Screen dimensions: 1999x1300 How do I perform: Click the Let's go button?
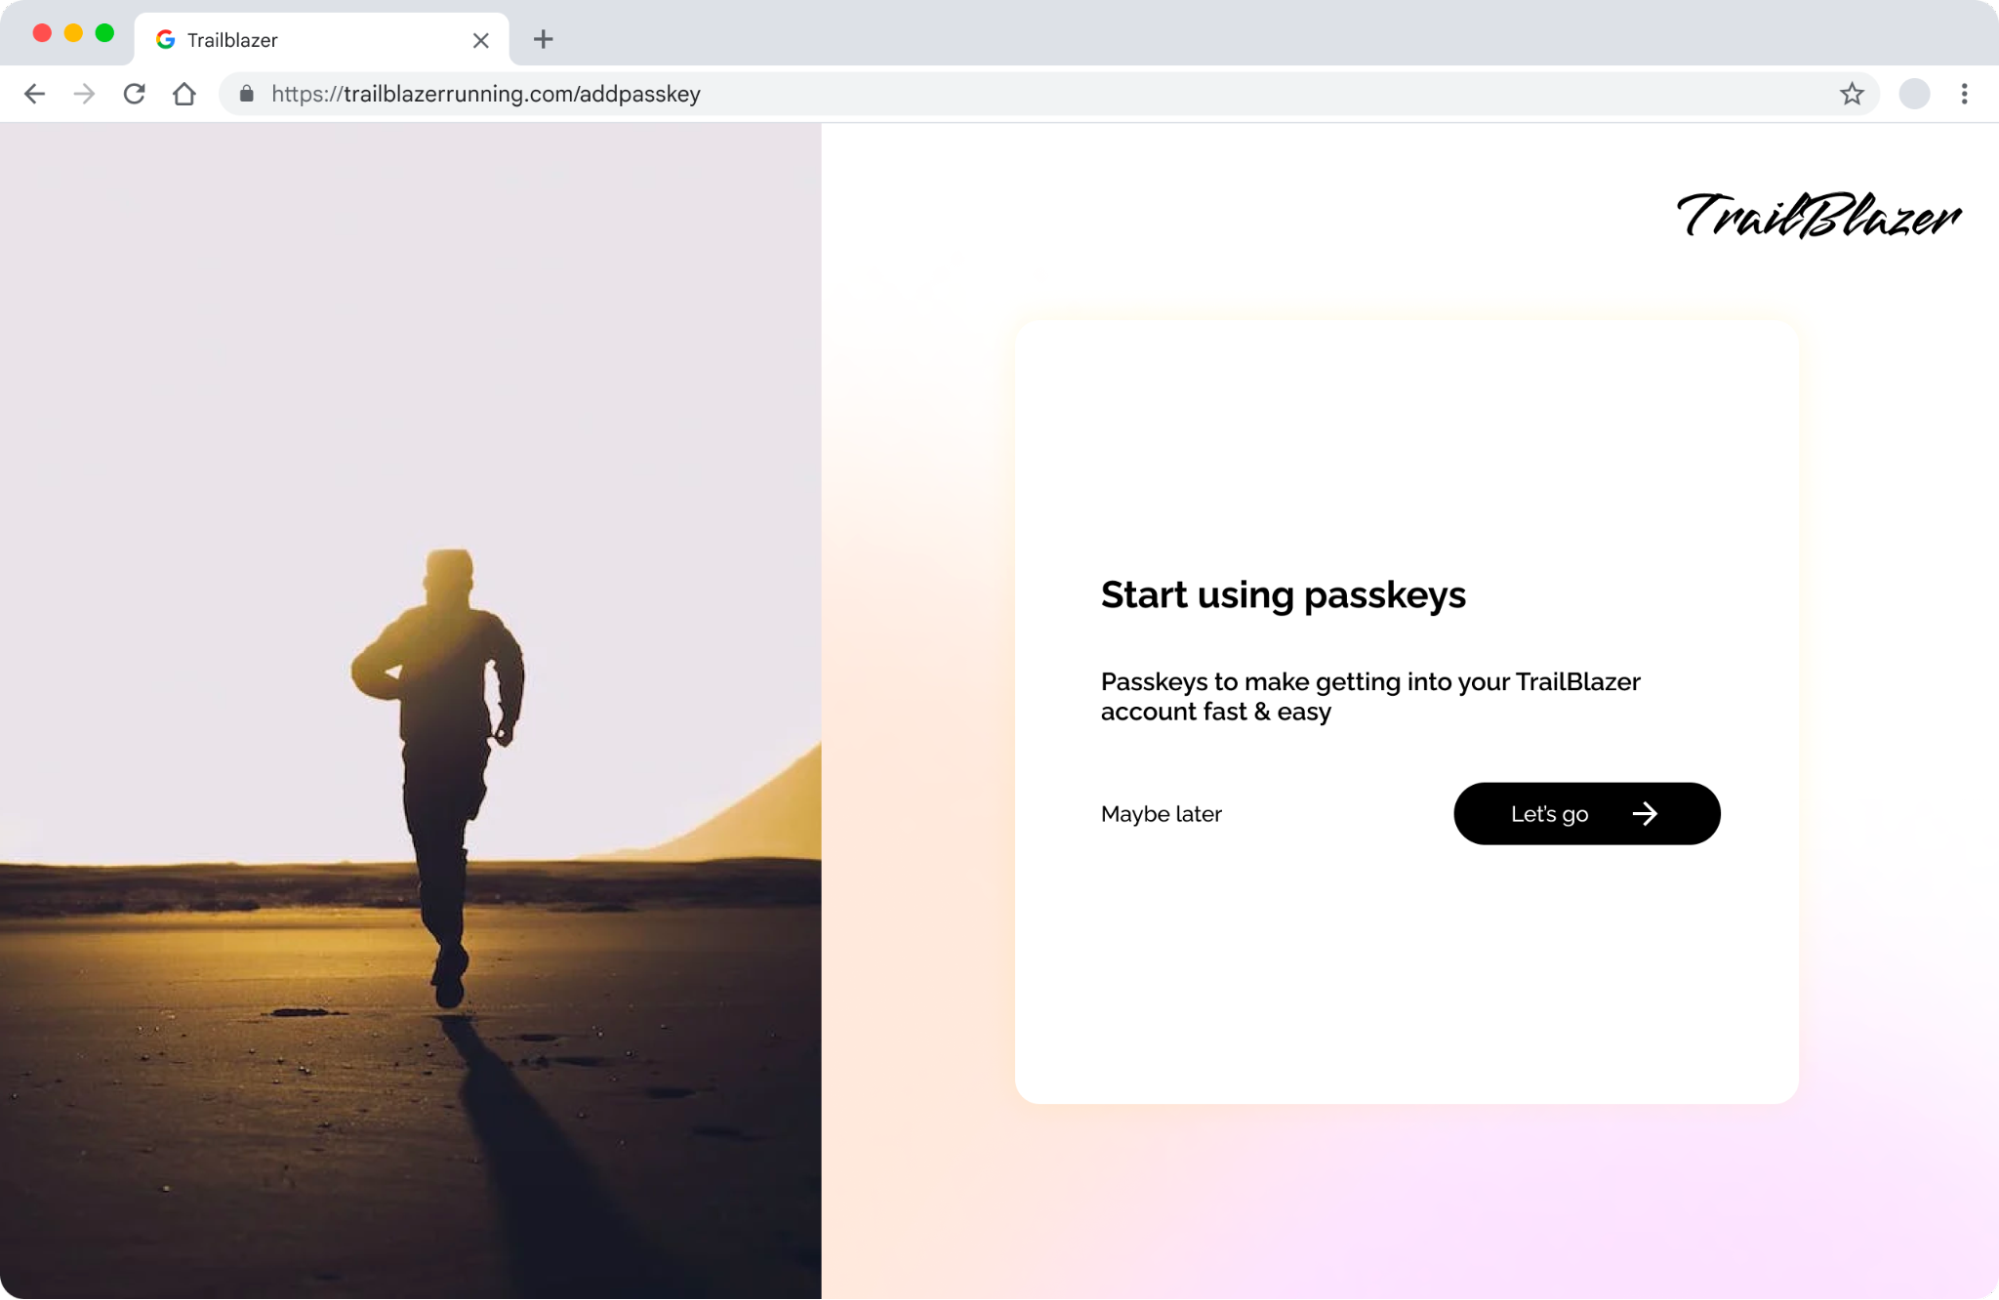click(x=1587, y=813)
